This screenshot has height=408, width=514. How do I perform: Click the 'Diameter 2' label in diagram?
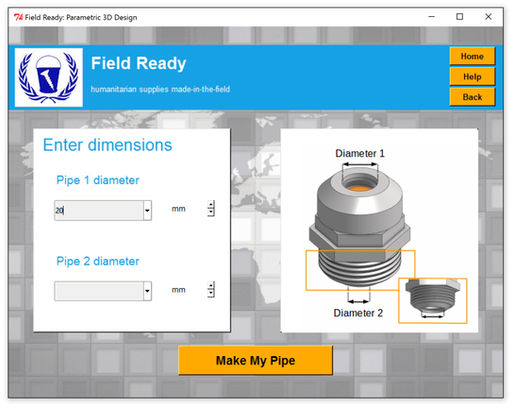pyautogui.click(x=358, y=313)
